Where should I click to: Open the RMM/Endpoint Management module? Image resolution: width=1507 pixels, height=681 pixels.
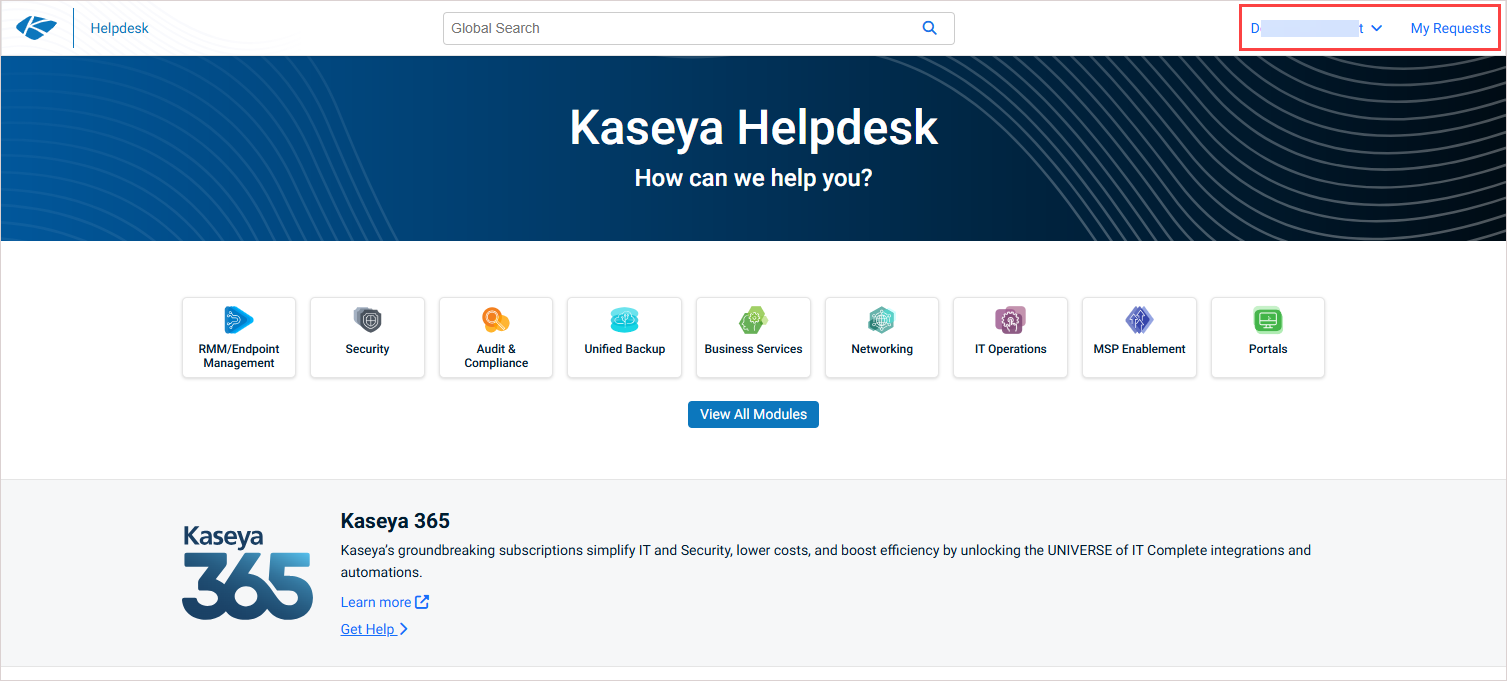click(x=239, y=337)
